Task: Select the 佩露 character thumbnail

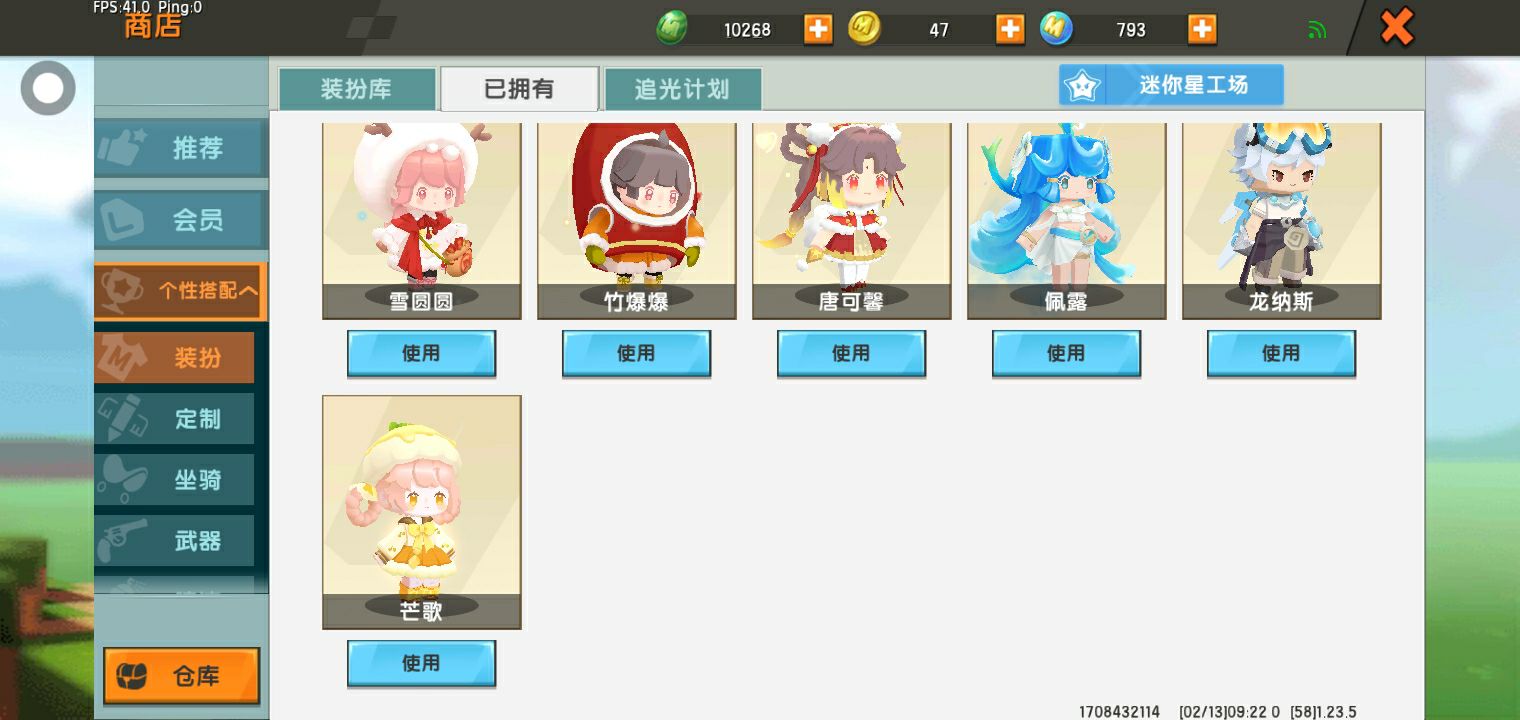Action: 1066,221
